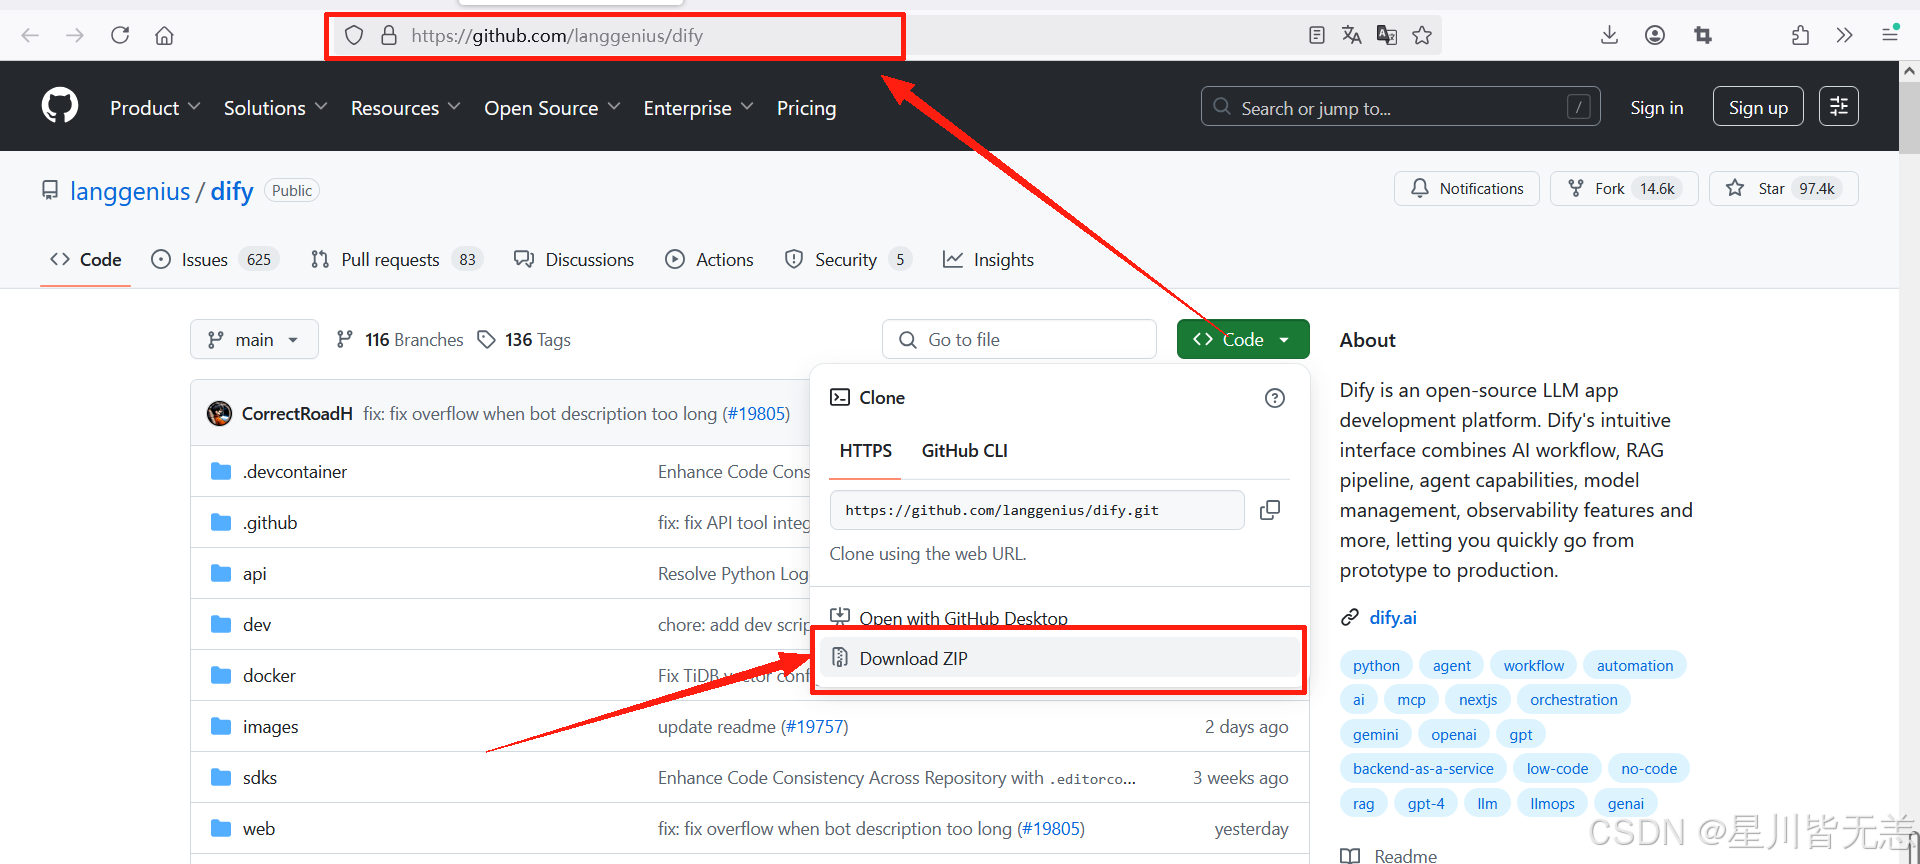
Task: Expand the Resources menu
Action: 405,107
